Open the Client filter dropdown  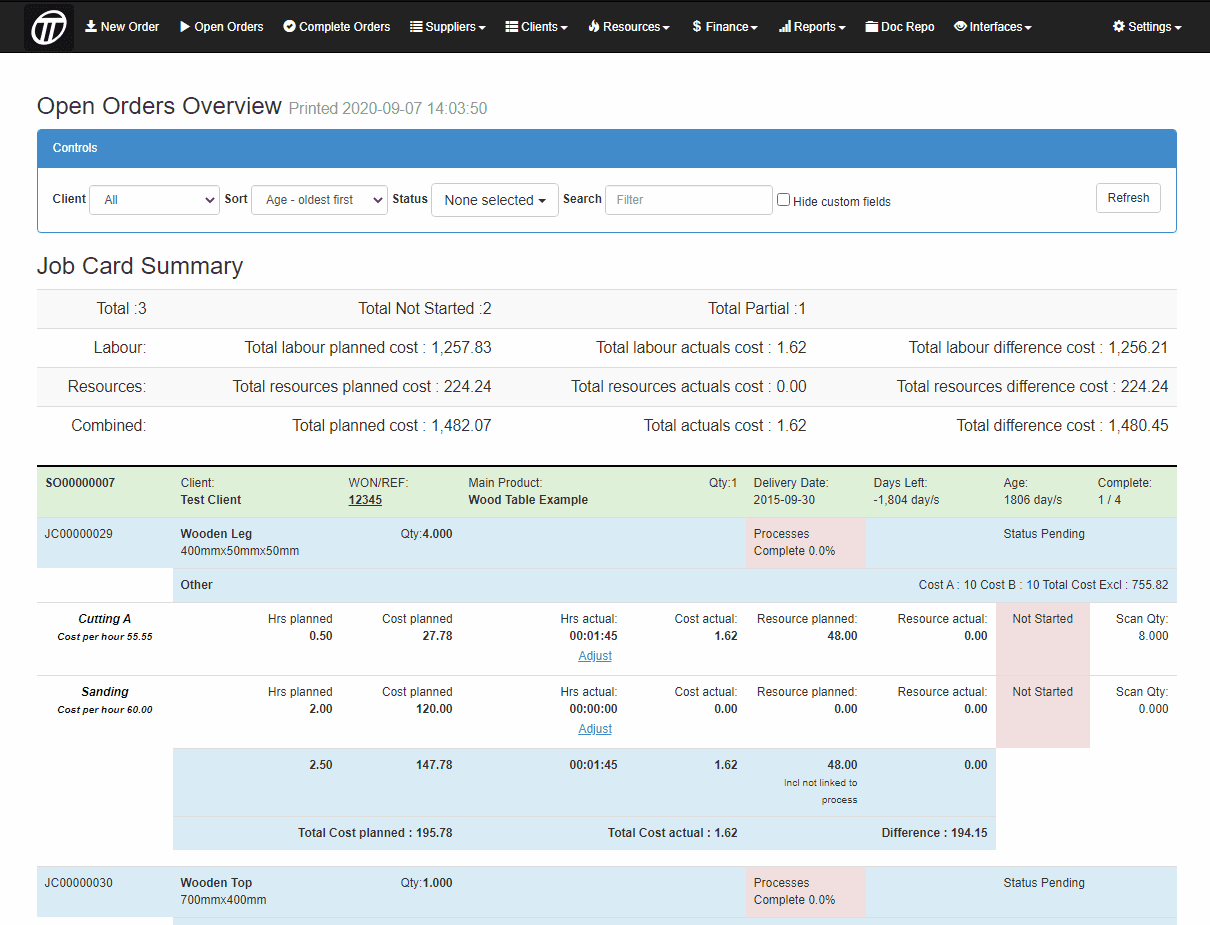(x=154, y=200)
